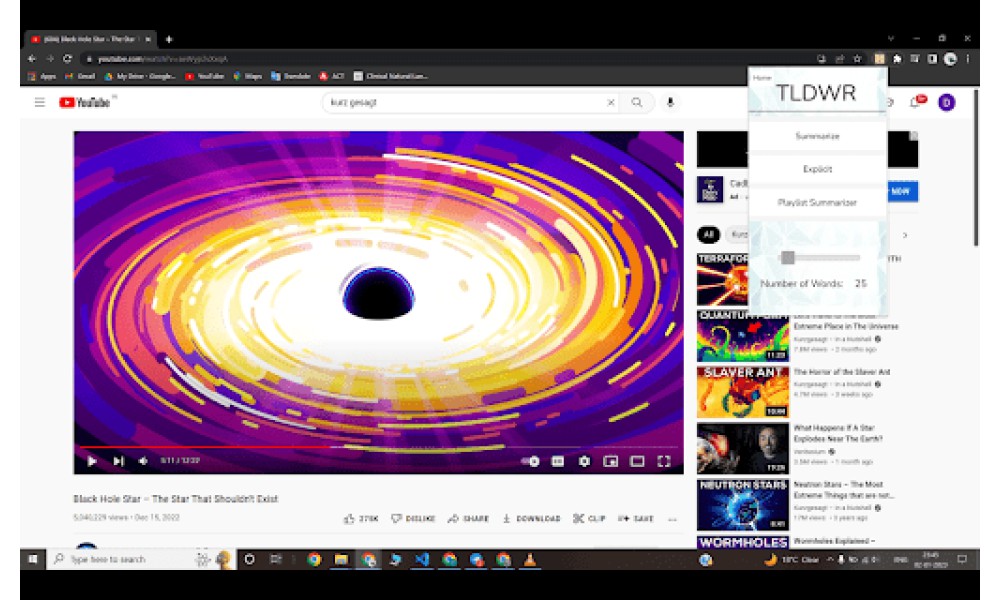
Task: Like the video with thumbs up
Action: point(362,518)
